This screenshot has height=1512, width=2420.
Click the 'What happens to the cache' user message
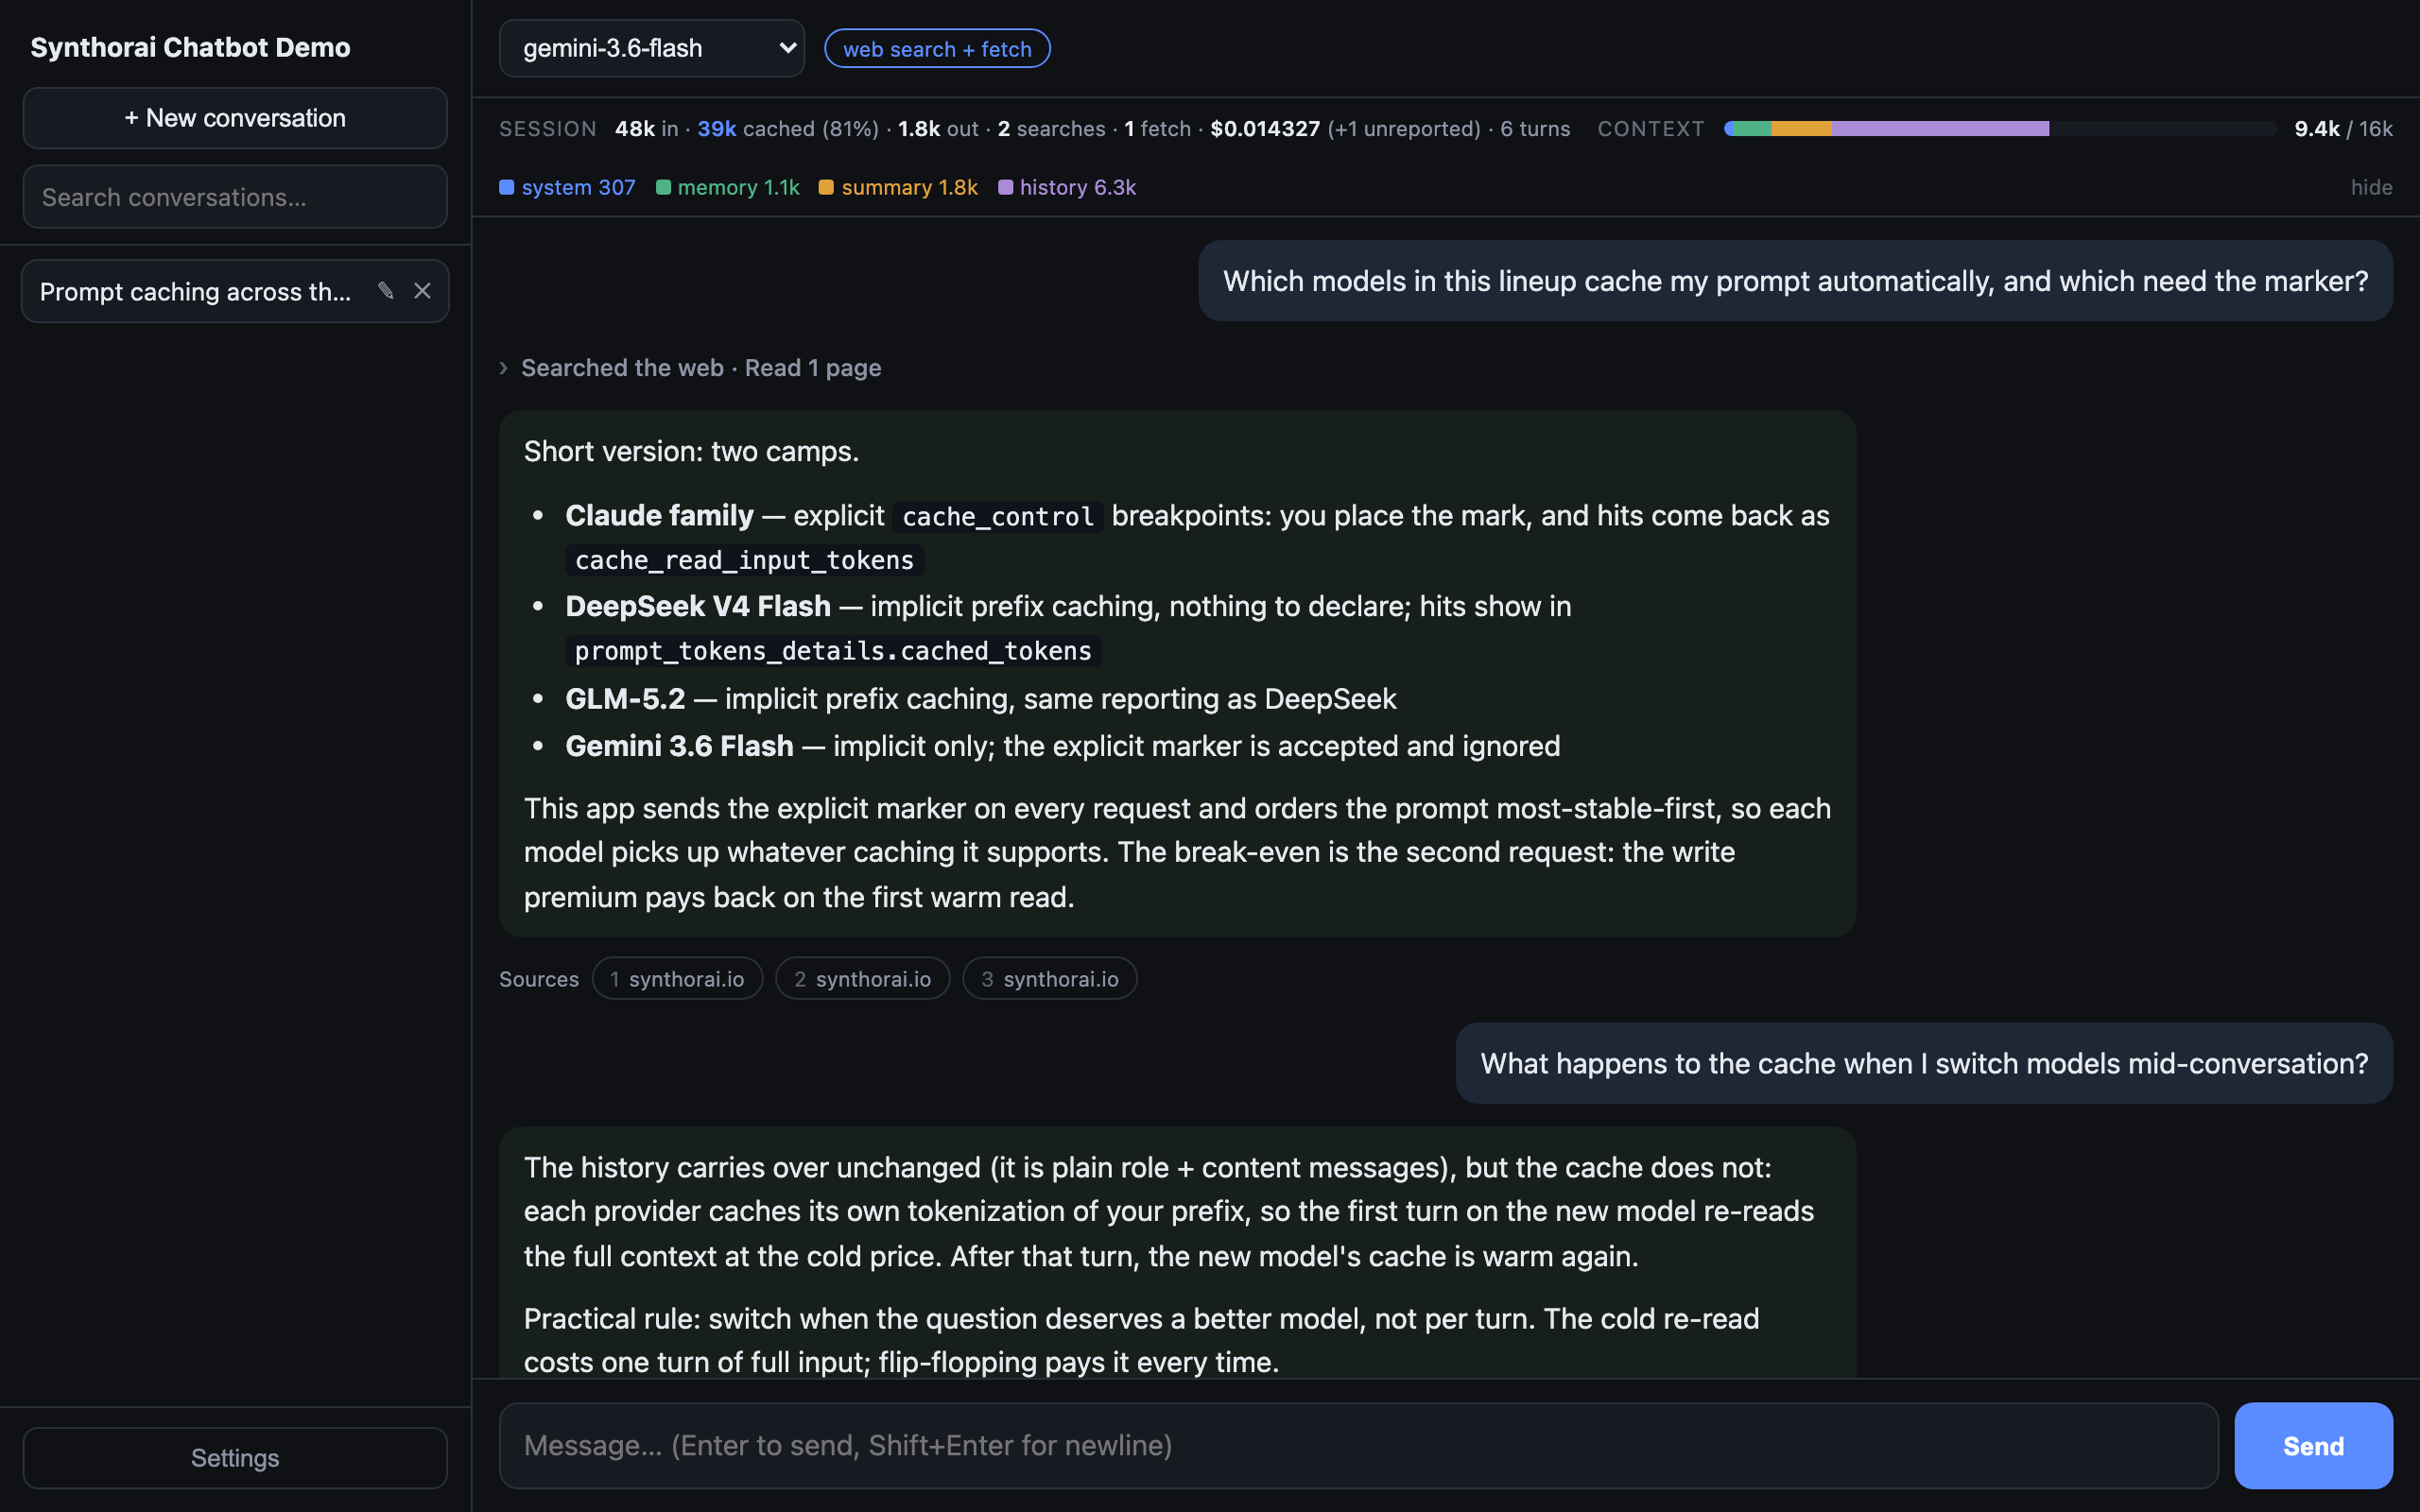1924,1063
